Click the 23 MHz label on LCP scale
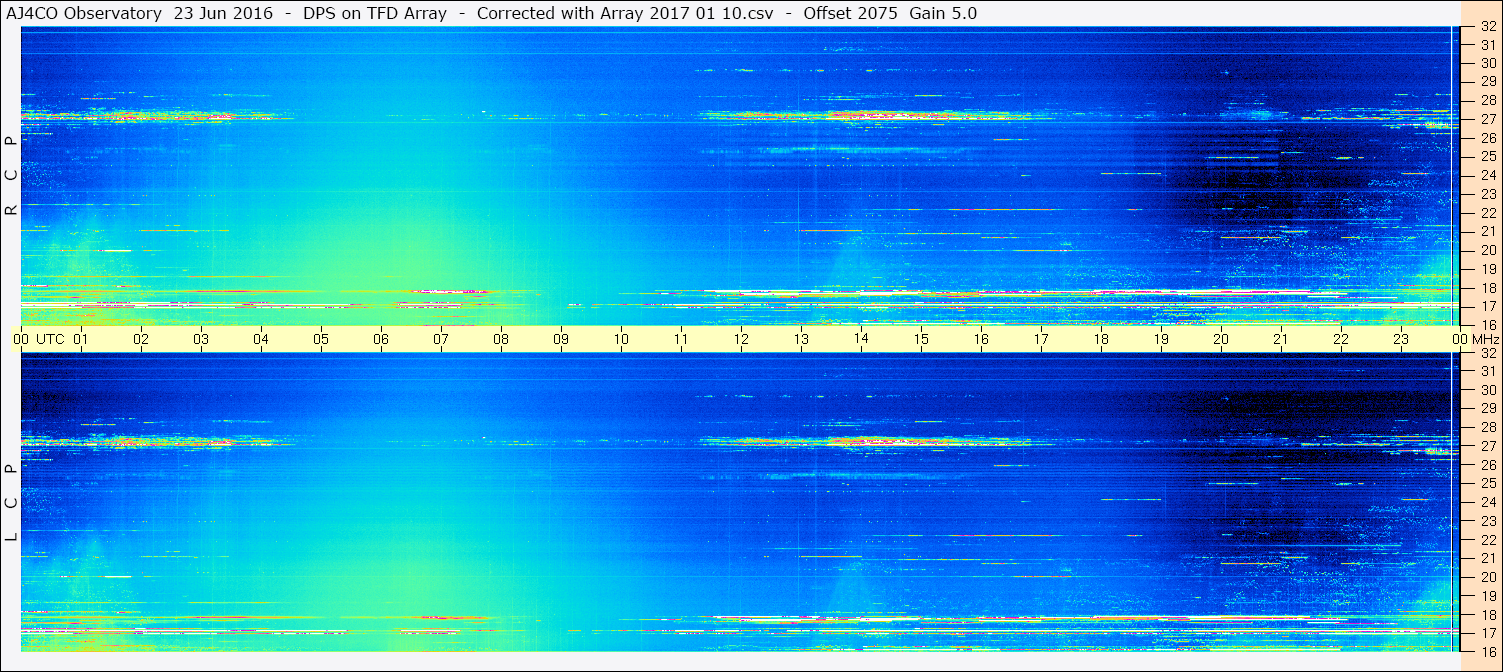 (1488, 521)
